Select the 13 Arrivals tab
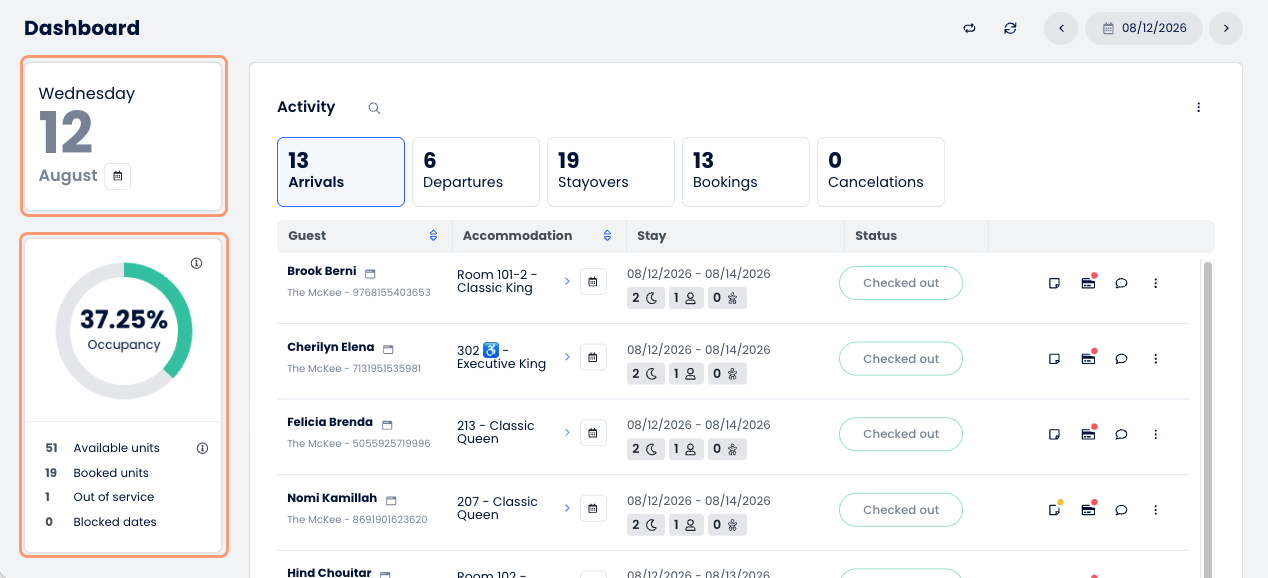Viewport: 1268px width, 578px height. (341, 172)
